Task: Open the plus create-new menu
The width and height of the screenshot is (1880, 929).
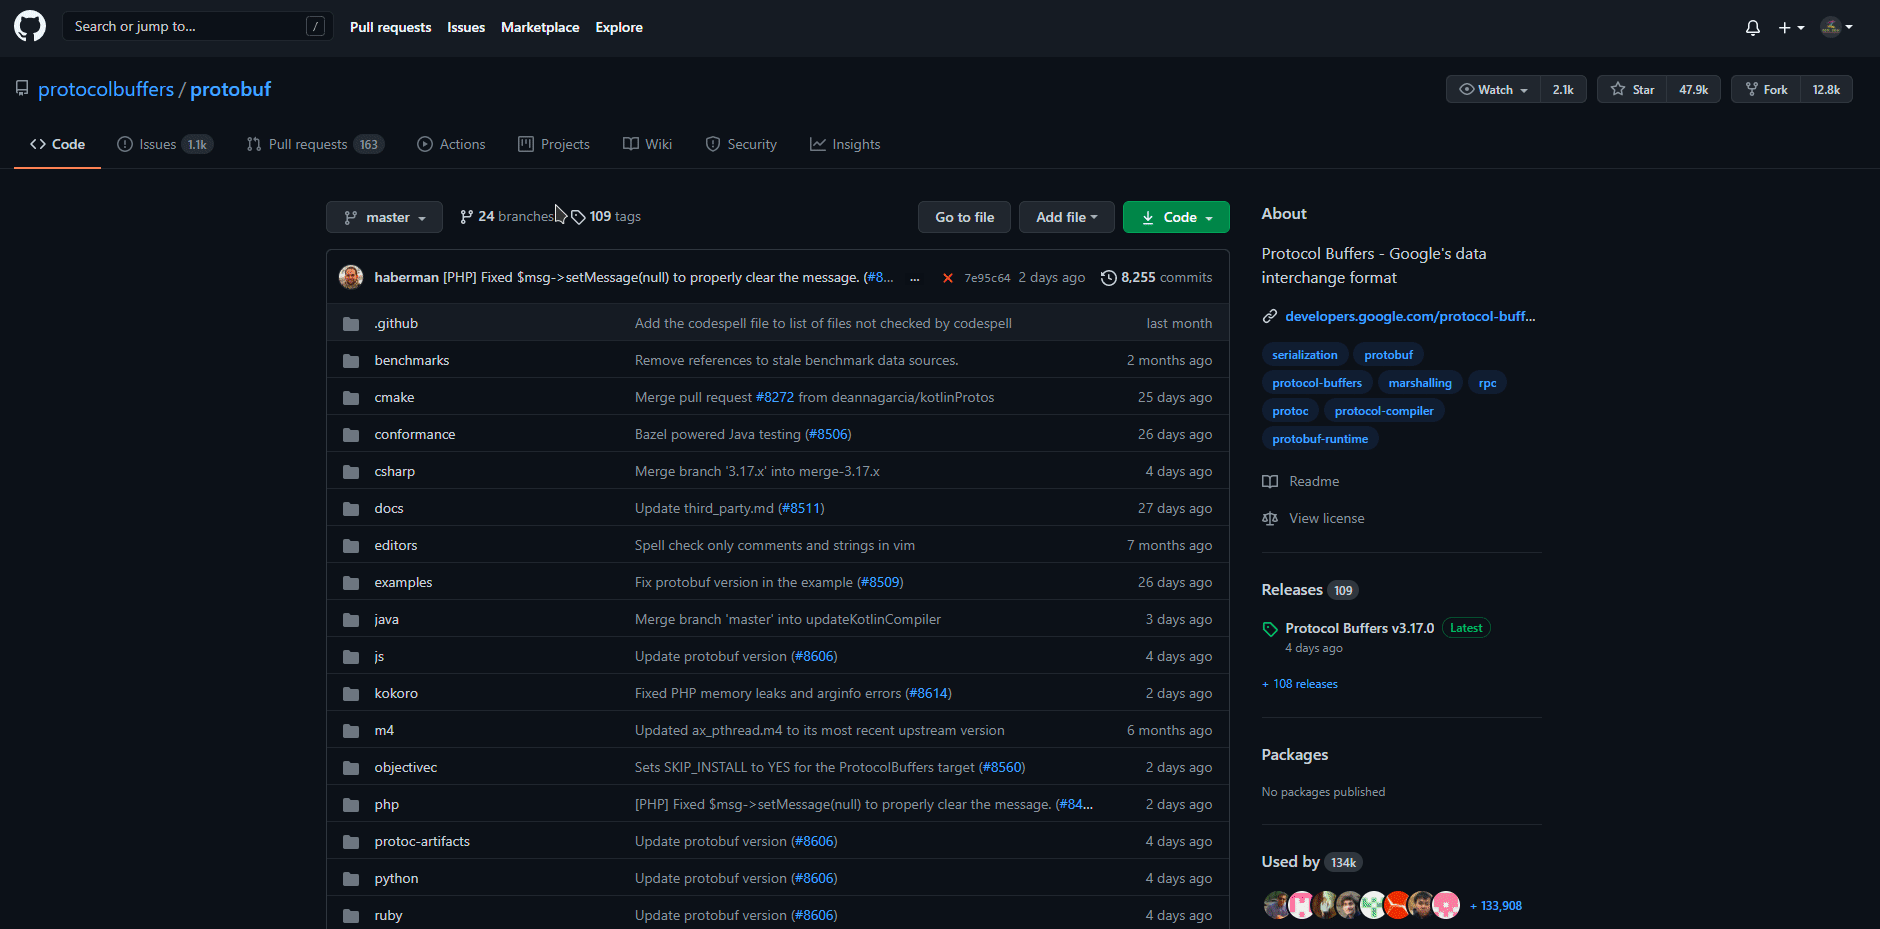Action: tap(1790, 27)
